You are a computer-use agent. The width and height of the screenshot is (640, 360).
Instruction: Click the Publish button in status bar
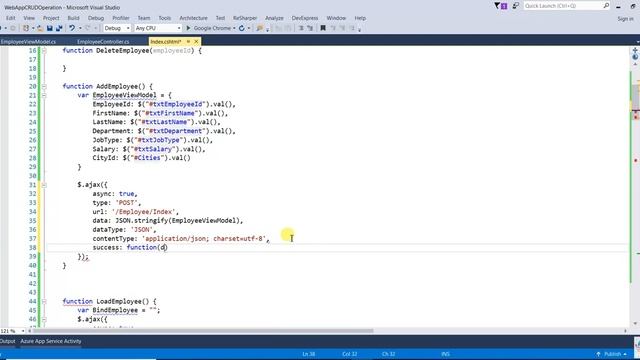pos(611,354)
